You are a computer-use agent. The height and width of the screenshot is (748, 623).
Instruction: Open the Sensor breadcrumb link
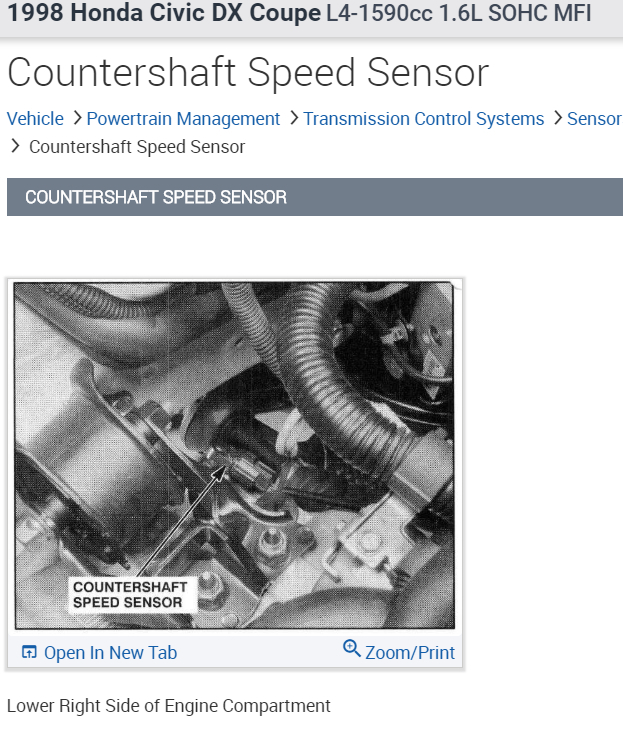[x=594, y=118]
